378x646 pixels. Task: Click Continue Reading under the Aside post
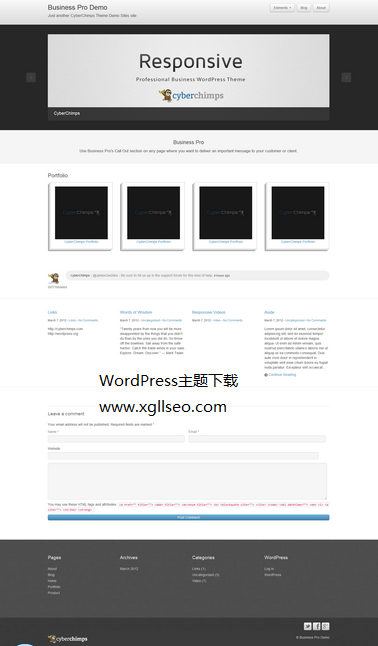pos(282,374)
